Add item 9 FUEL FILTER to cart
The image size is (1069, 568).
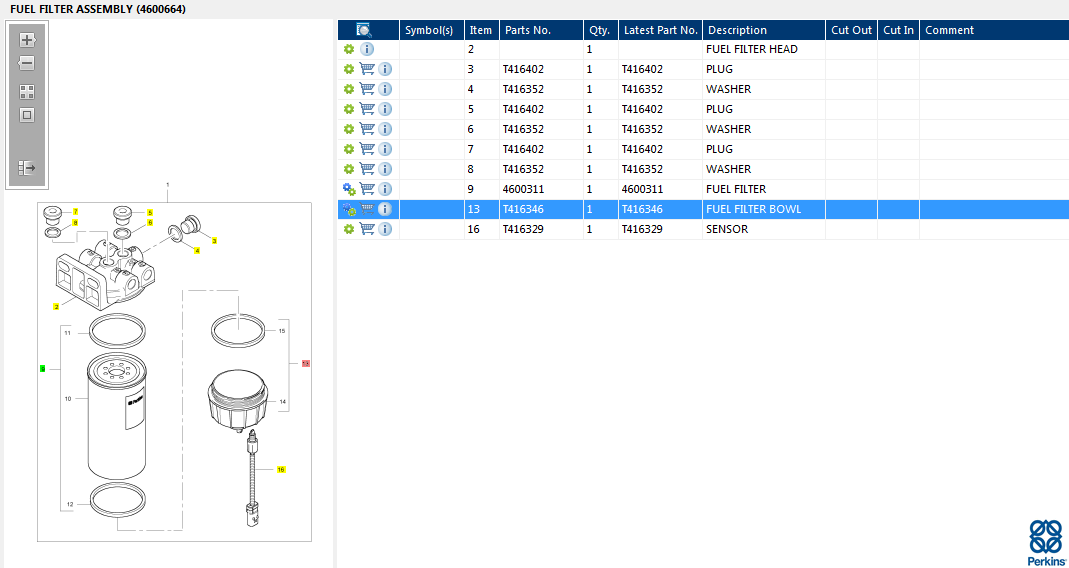coord(367,189)
